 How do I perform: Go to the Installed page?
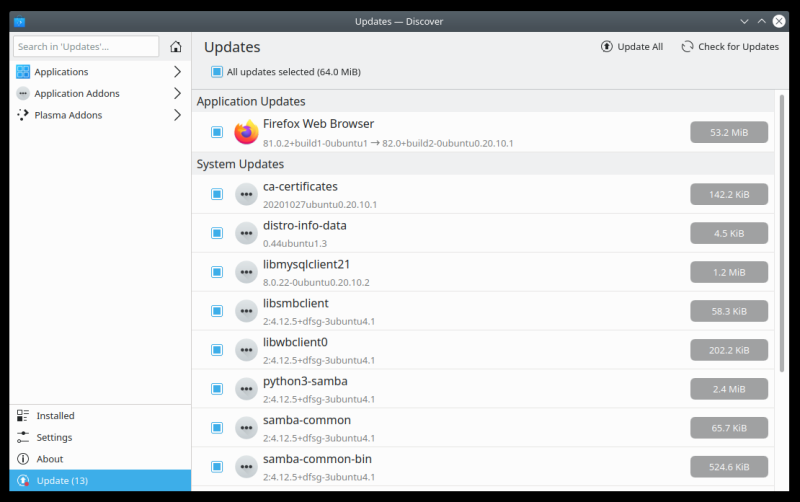point(100,415)
